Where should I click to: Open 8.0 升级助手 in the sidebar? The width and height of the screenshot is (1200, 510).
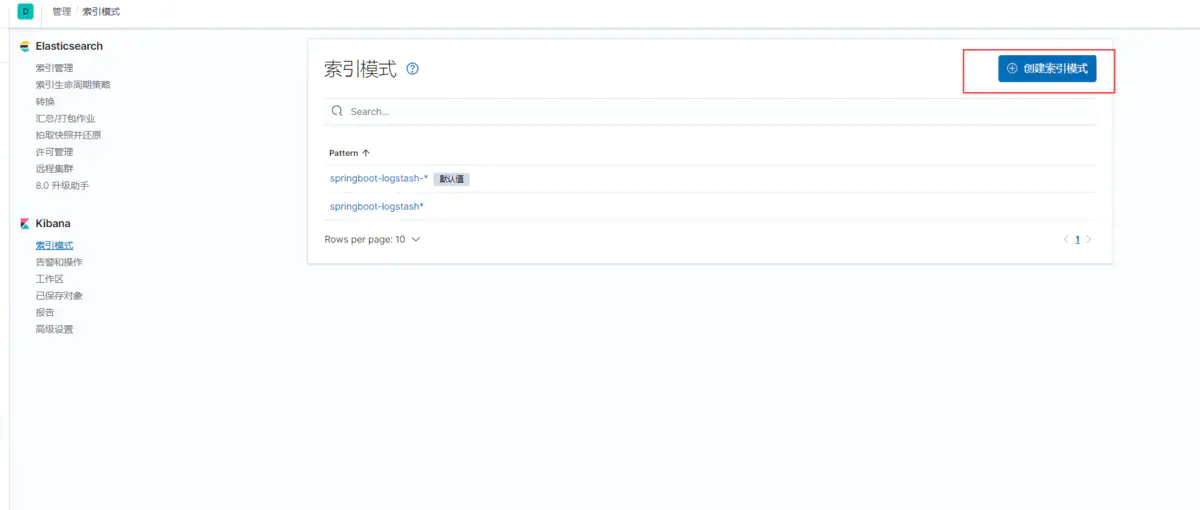(63, 185)
